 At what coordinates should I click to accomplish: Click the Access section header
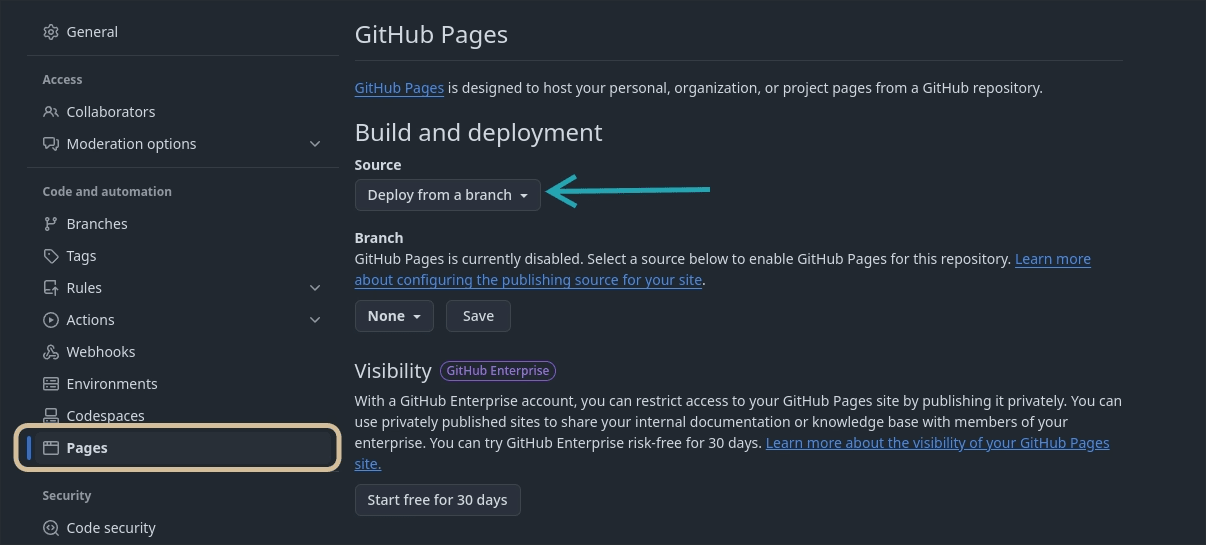pyautogui.click(x=62, y=80)
